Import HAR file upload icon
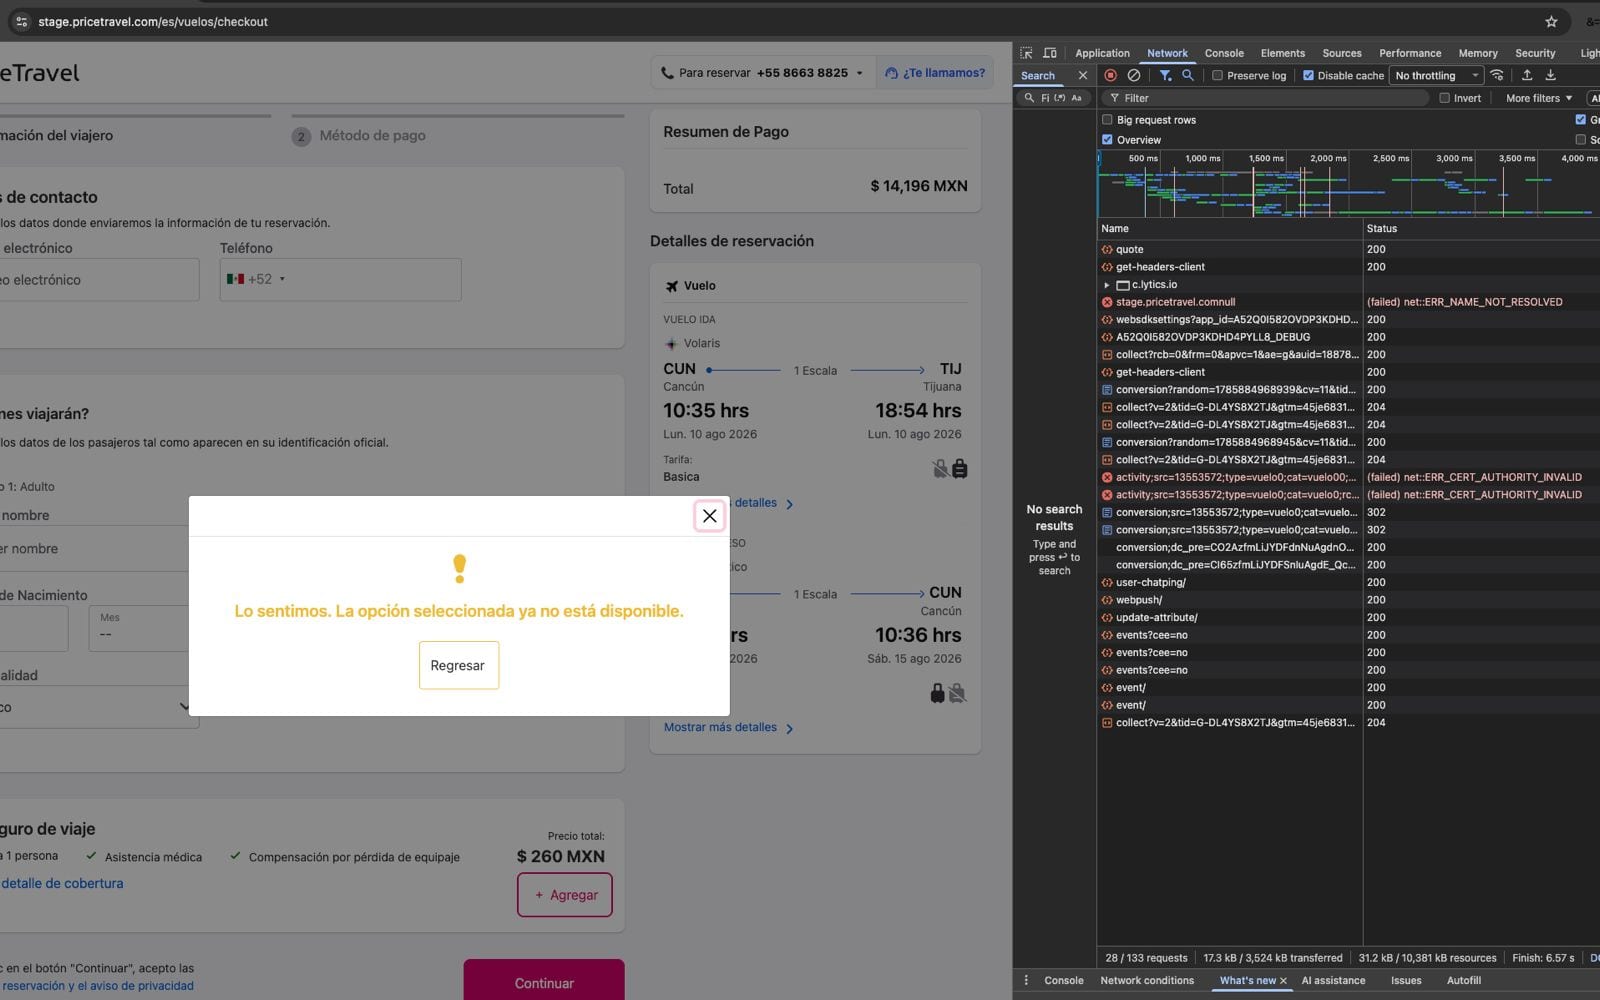The height and width of the screenshot is (1000, 1600). click(x=1527, y=75)
